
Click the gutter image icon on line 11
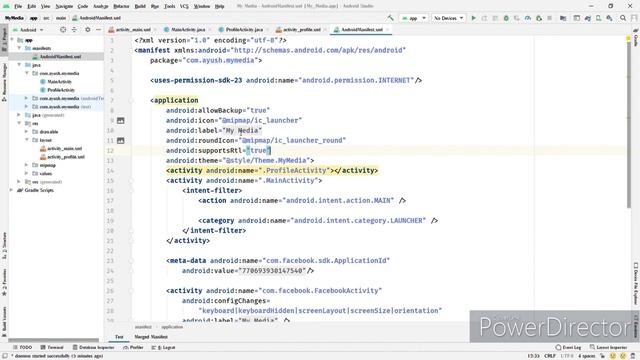[x=120, y=140]
